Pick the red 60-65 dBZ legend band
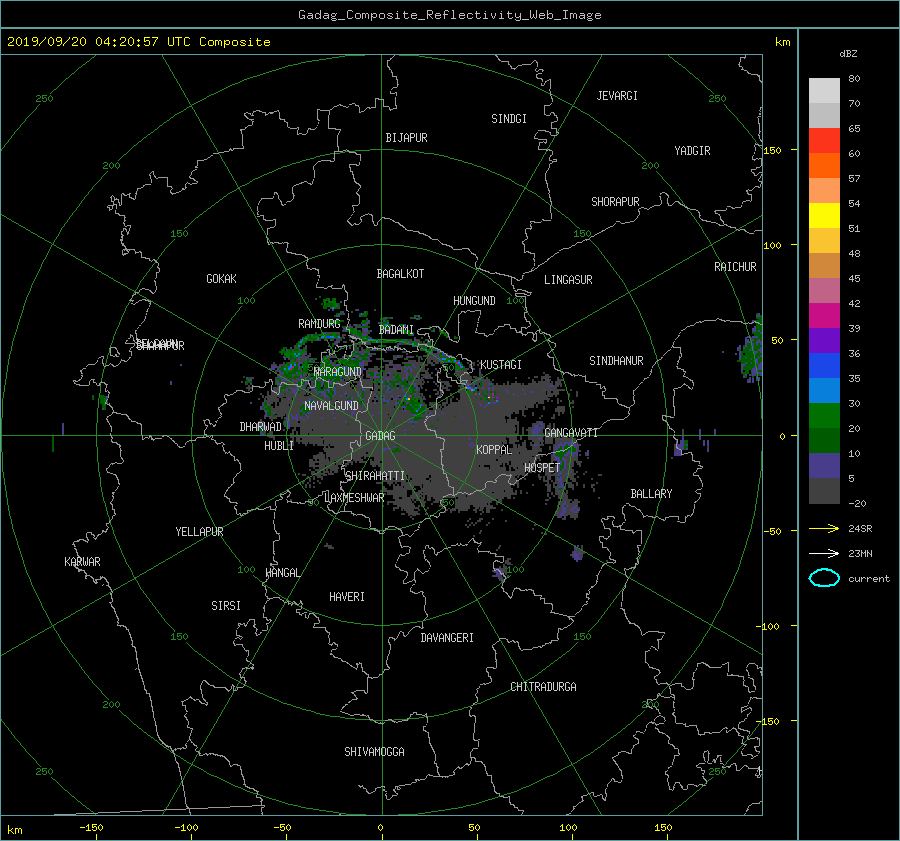 tap(824, 140)
